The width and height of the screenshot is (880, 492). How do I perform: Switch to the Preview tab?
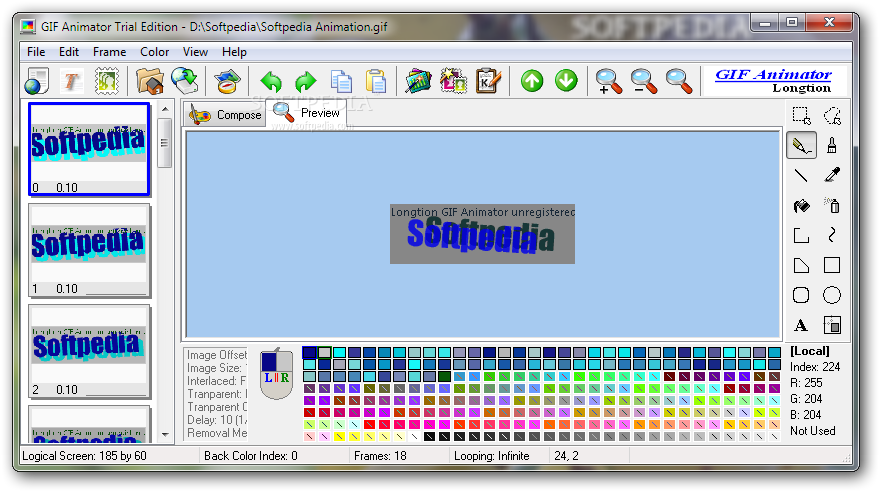pyautogui.click(x=306, y=113)
